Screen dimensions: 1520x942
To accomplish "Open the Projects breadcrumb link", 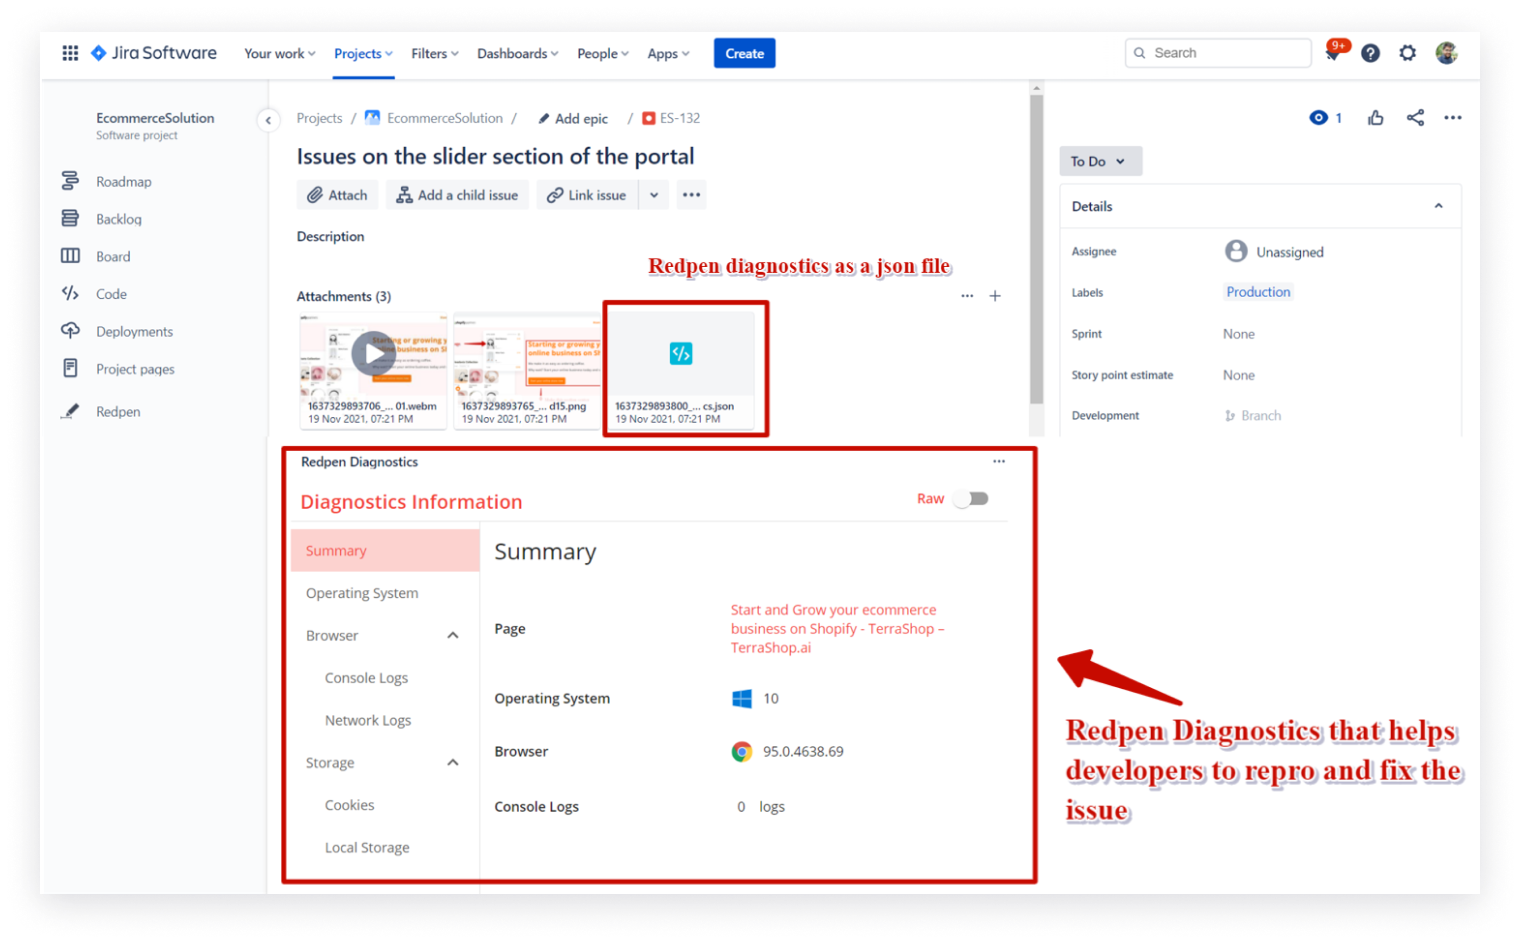I will coord(319,118).
